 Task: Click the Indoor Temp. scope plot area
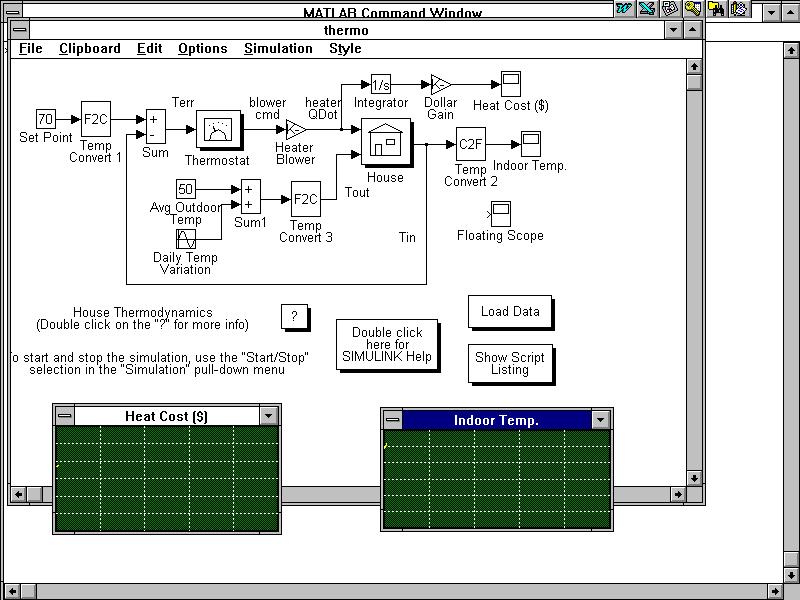pyautogui.click(x=497, y=479)
